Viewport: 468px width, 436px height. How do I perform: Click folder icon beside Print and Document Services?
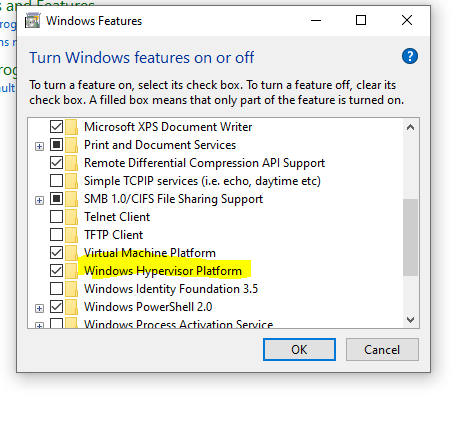pyautogui.click(x=71, y=145)
